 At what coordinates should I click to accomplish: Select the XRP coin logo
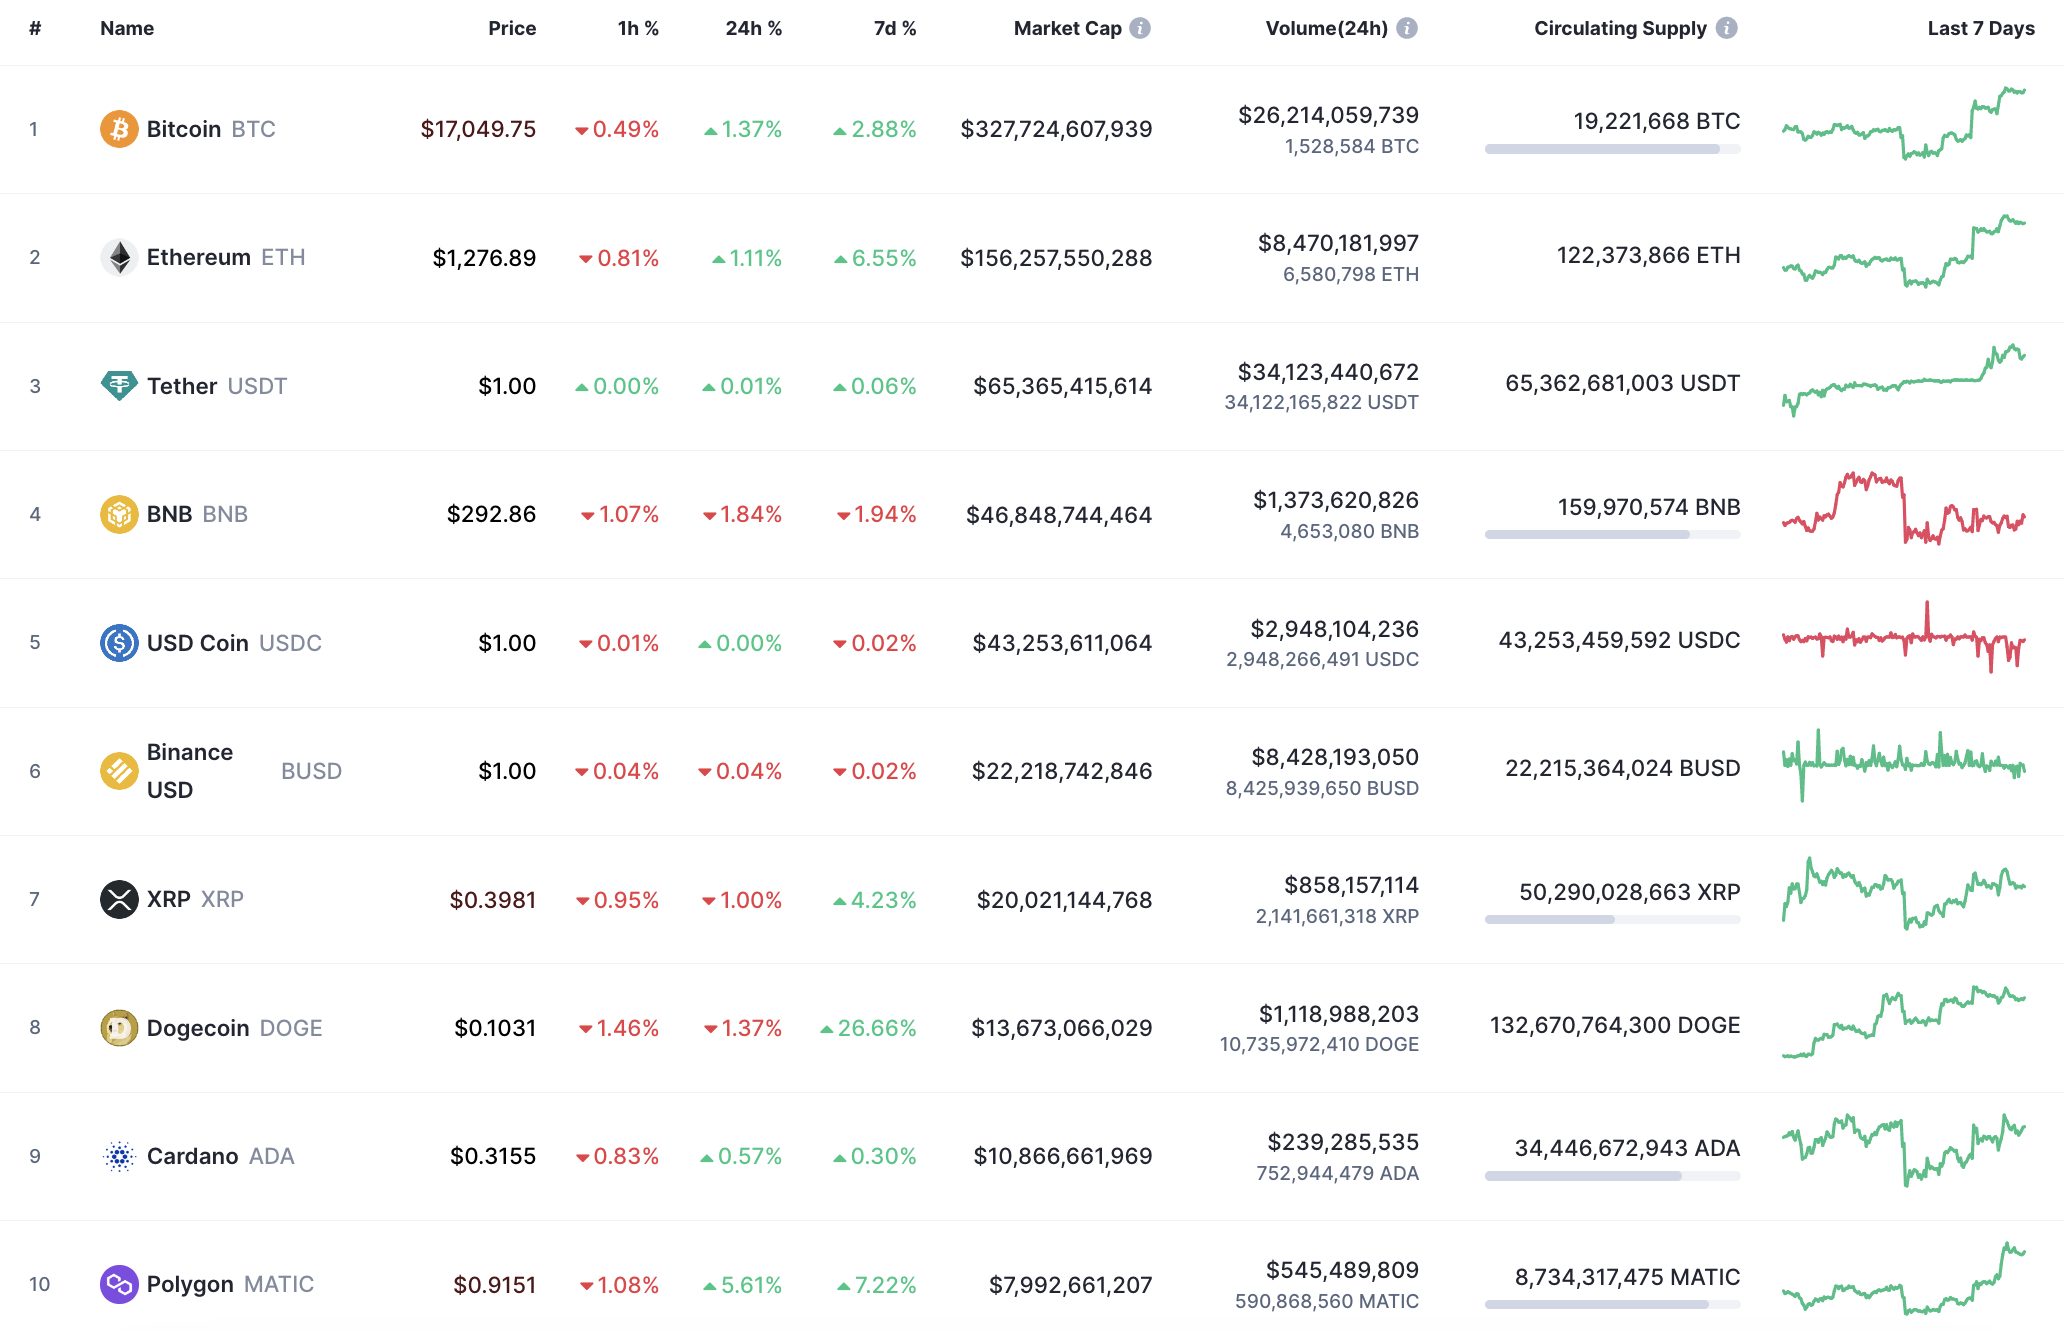click(119, 899)
